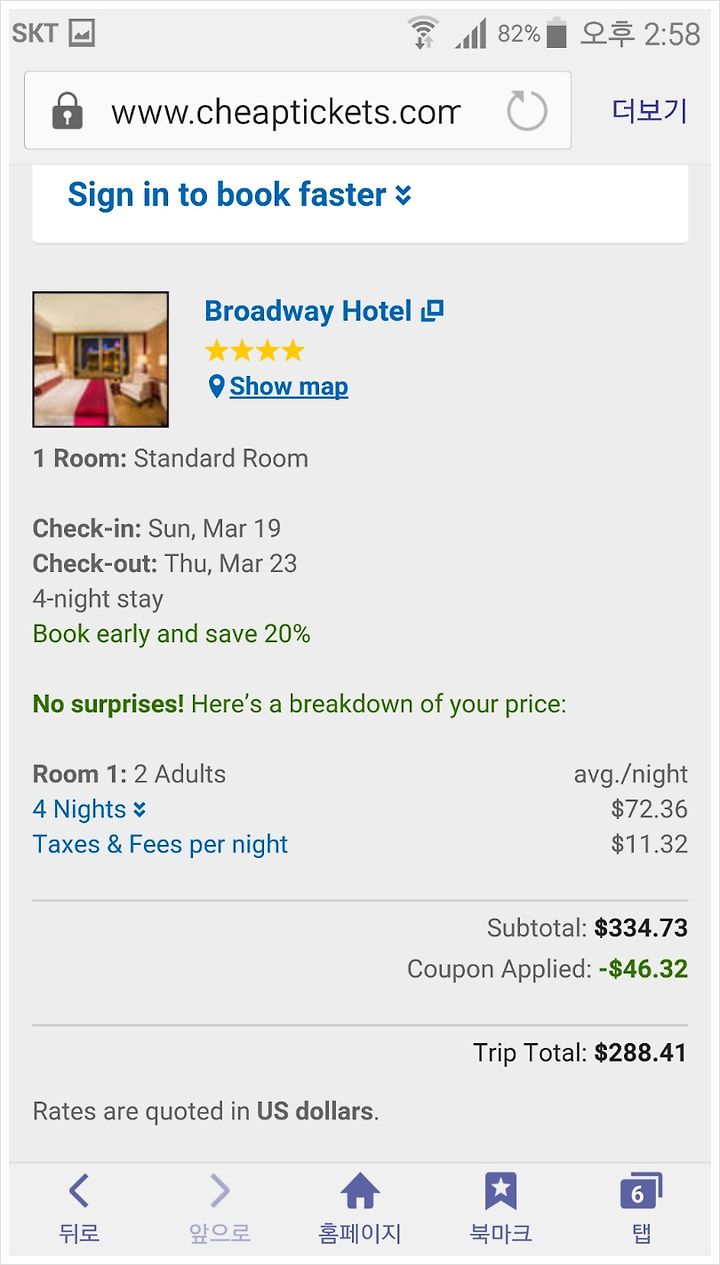The width and height of the screenshot is (720, 1265).
Task: Tap the external-link icon beside Broadway Hotel
Action: (432, 311)
